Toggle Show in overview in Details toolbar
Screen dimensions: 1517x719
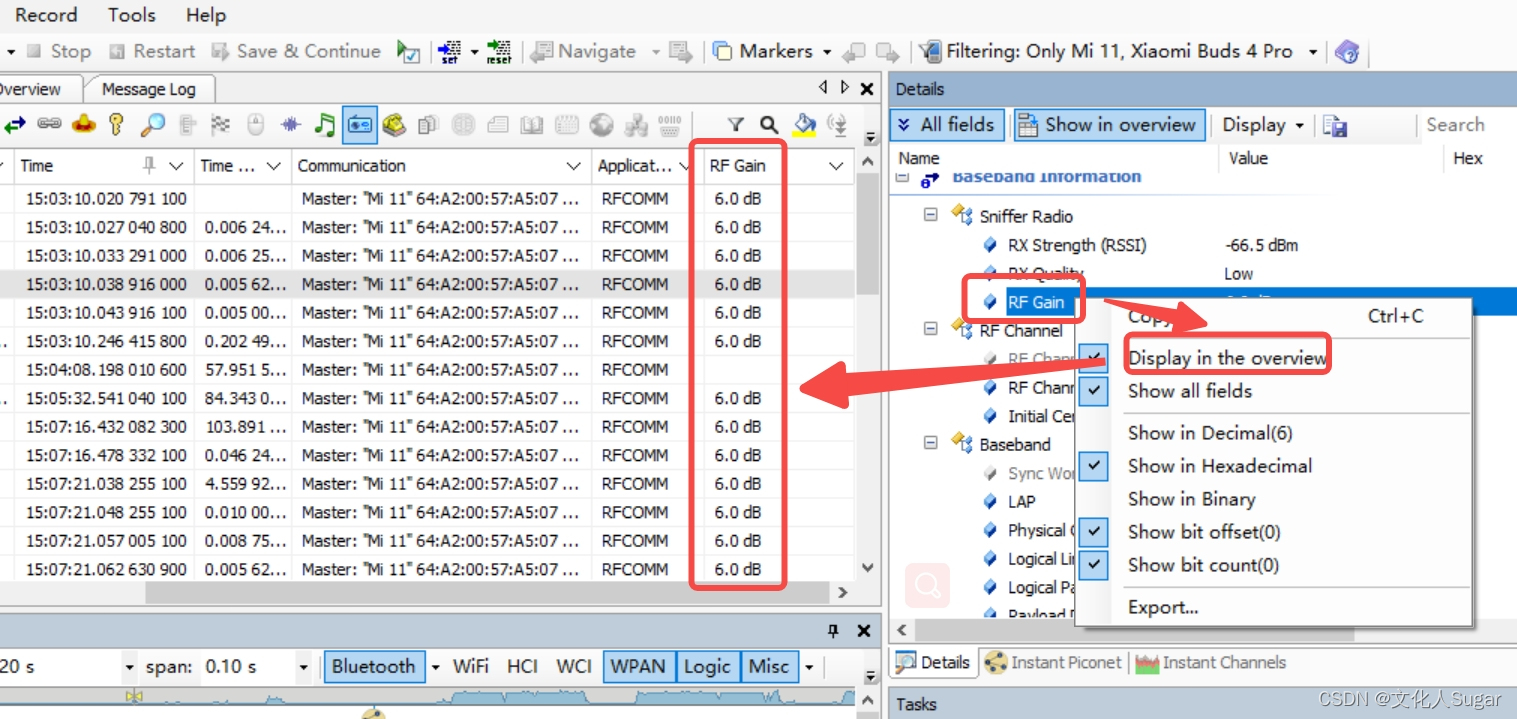[x=1109, y=125]
